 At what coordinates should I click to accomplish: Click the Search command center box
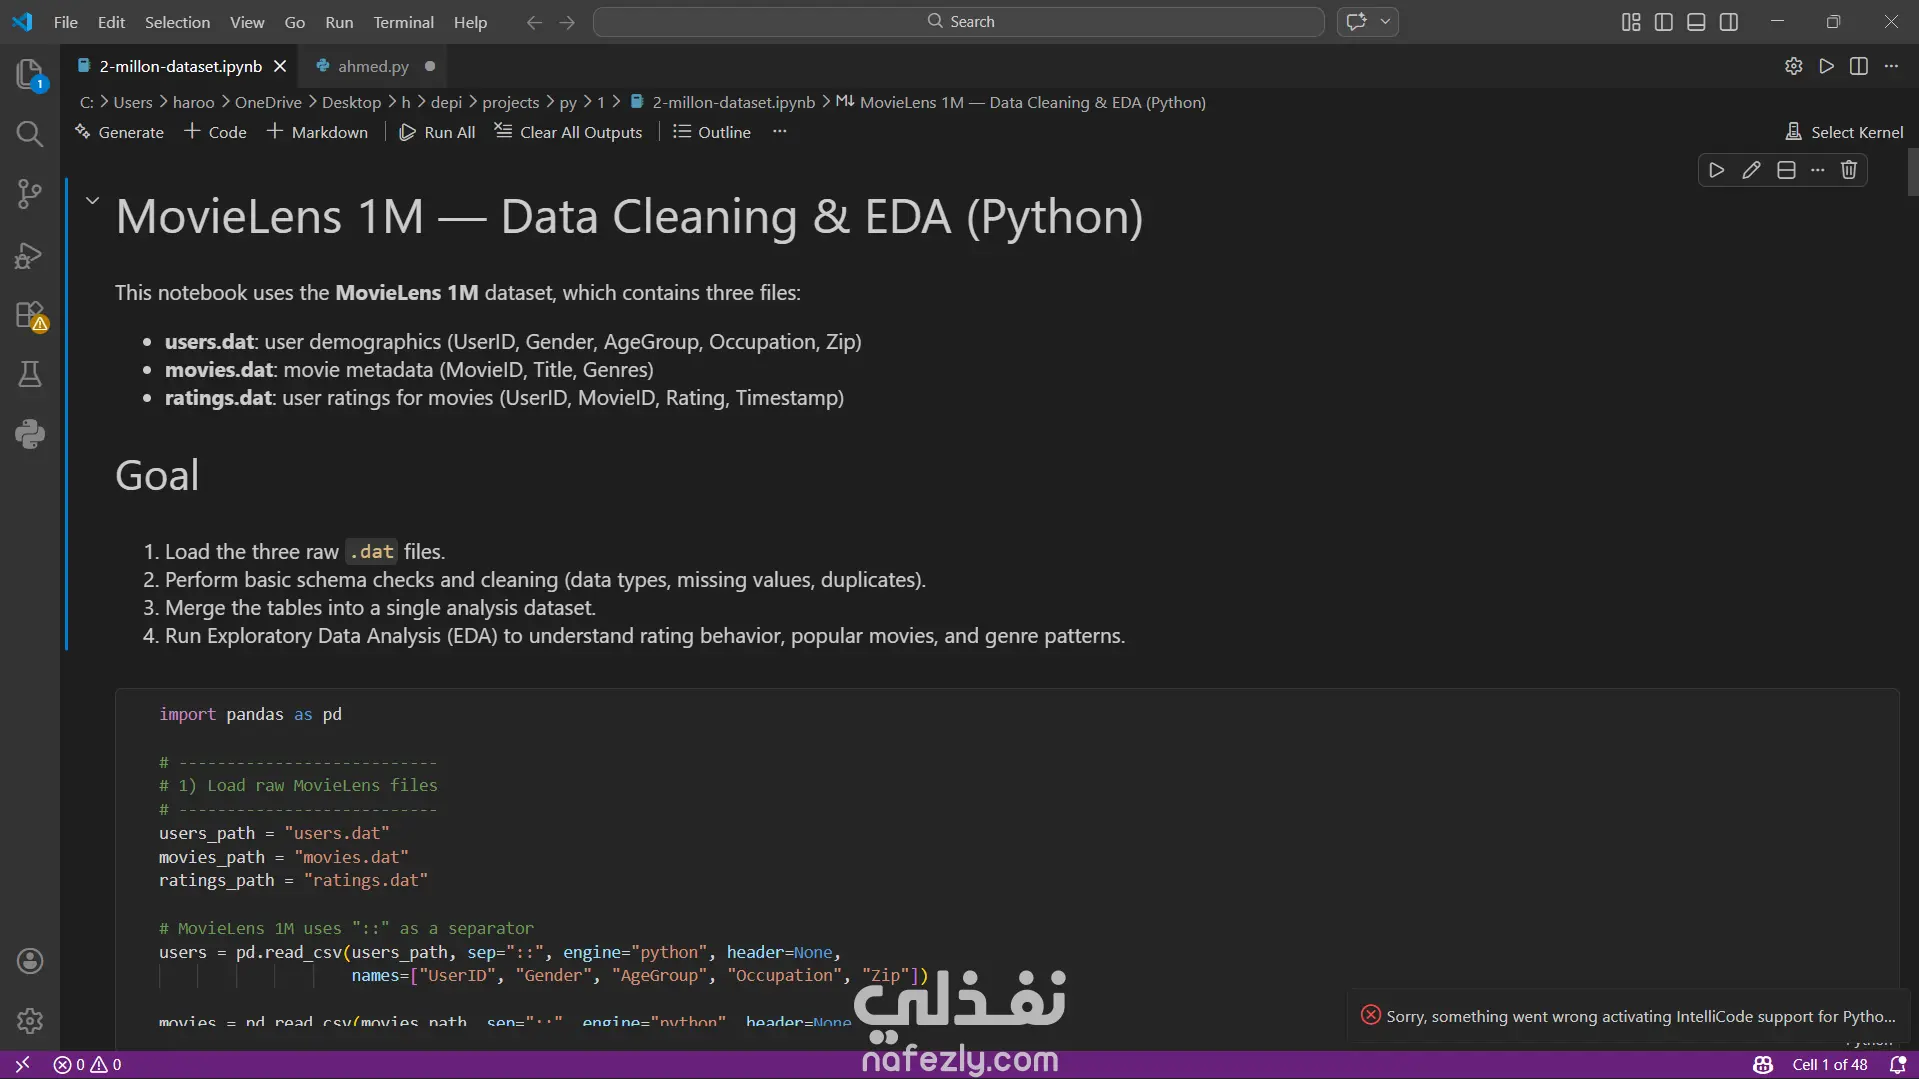[x=958, y=22]
